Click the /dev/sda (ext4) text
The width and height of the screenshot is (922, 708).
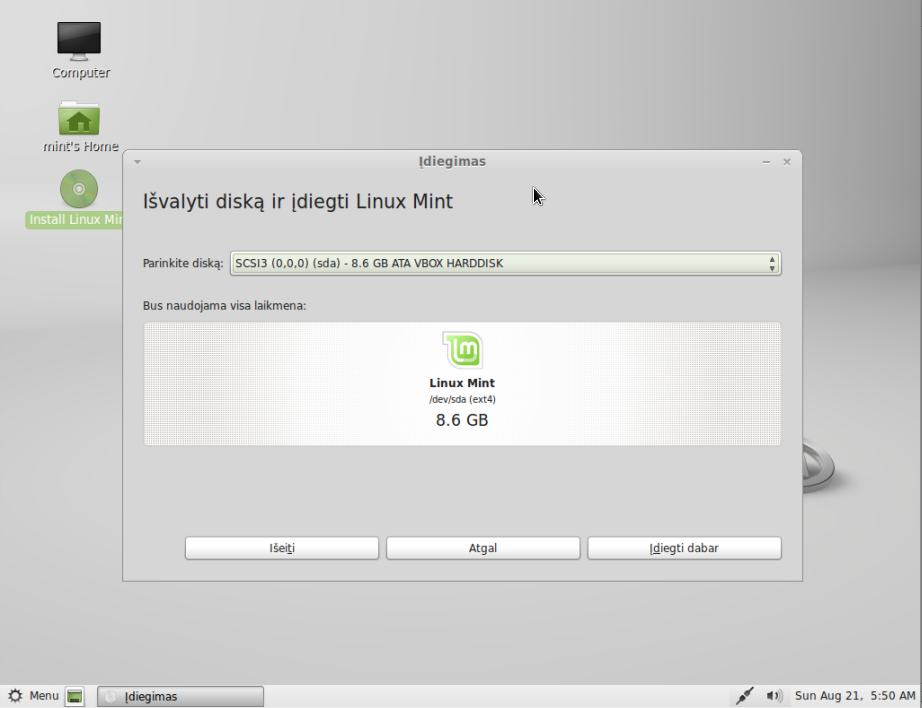click(462, 399)
